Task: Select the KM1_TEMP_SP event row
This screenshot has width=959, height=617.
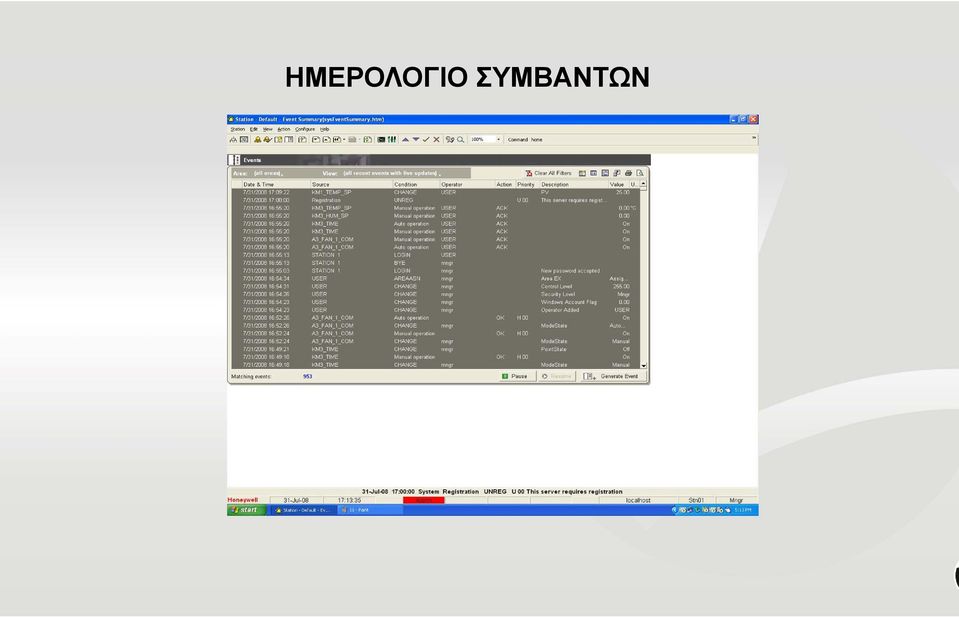Action: 435,192
